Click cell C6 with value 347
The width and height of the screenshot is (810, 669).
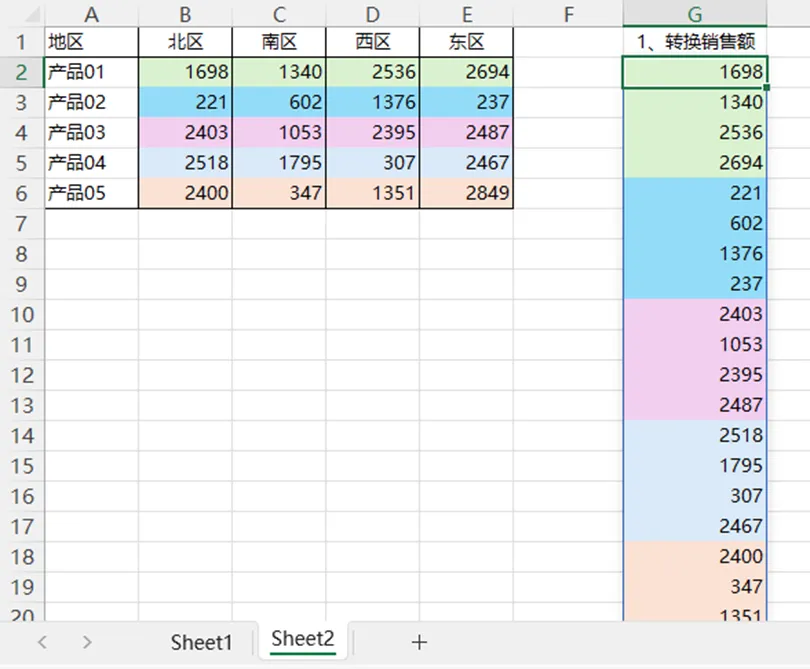pos(279,193)
